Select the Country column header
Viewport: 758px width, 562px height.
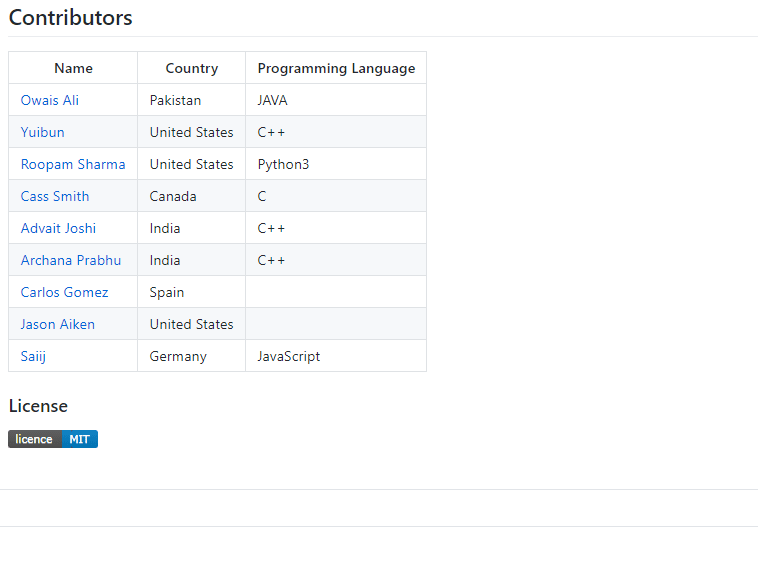[192, 68]
